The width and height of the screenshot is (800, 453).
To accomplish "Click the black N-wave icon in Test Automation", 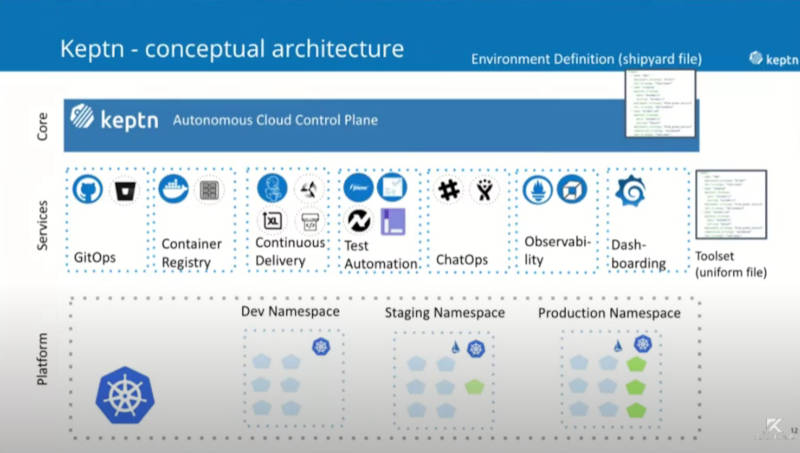I will (x=359, y=221).
